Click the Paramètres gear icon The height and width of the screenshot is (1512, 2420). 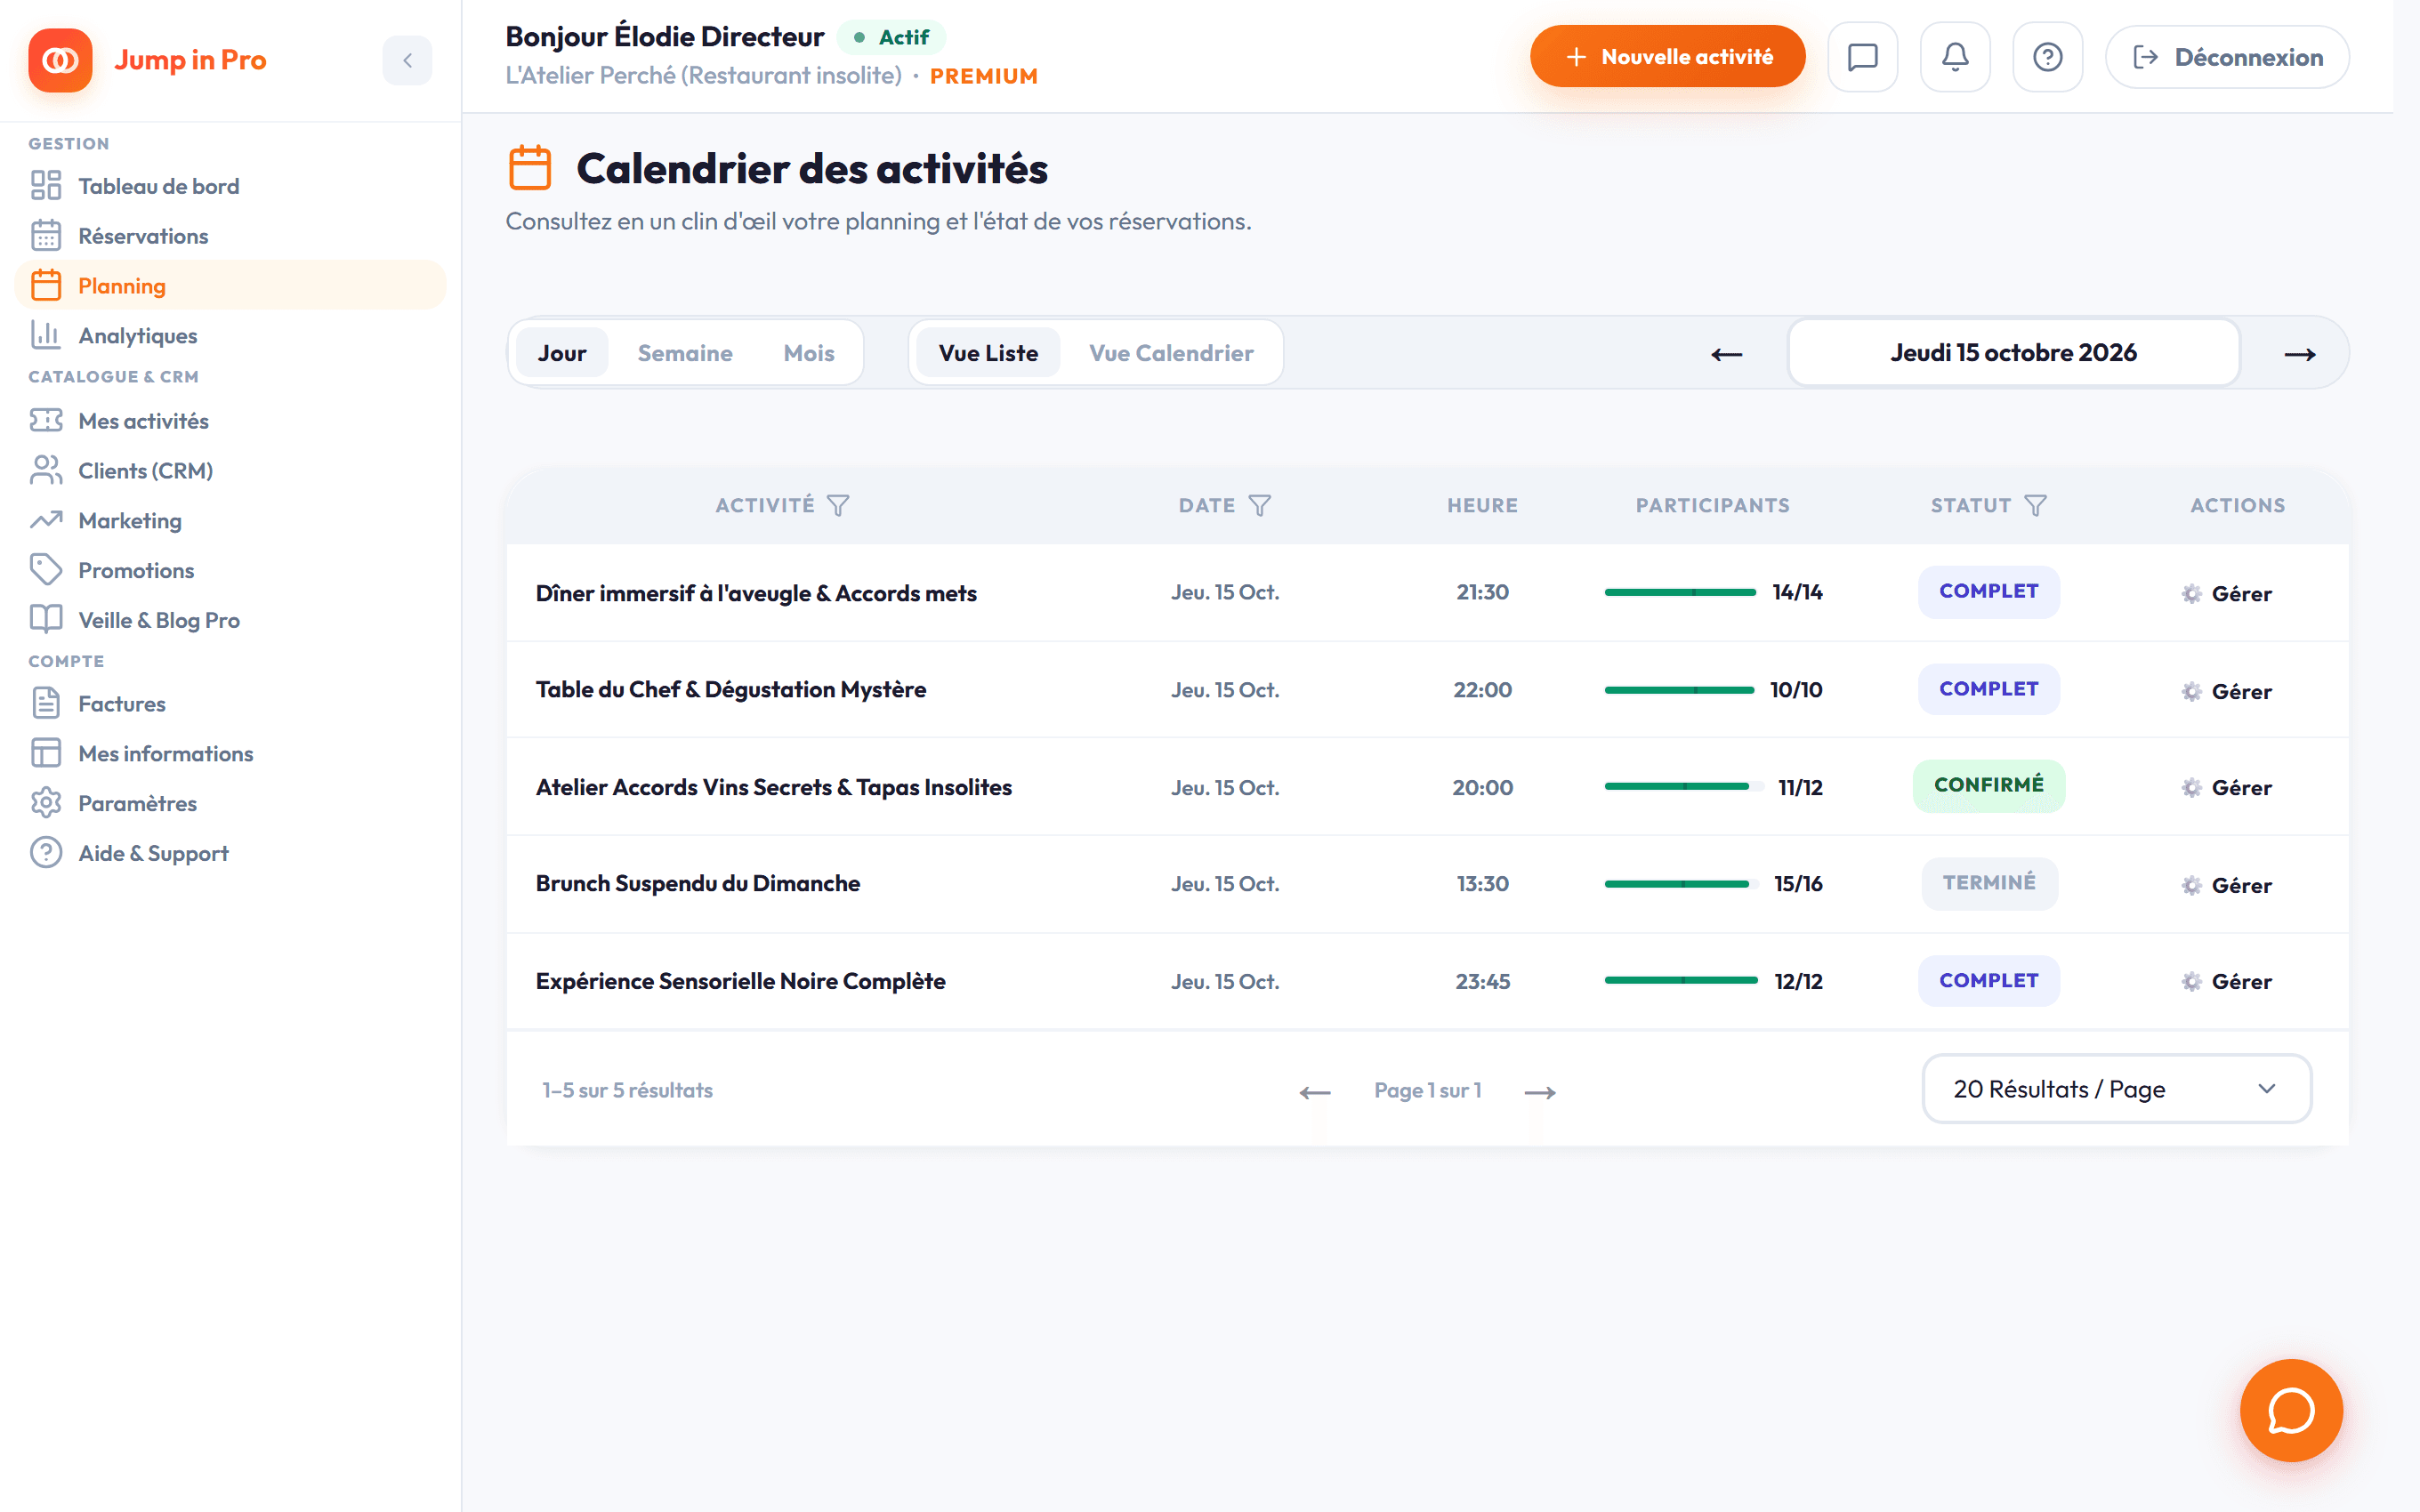click(46, 803)
